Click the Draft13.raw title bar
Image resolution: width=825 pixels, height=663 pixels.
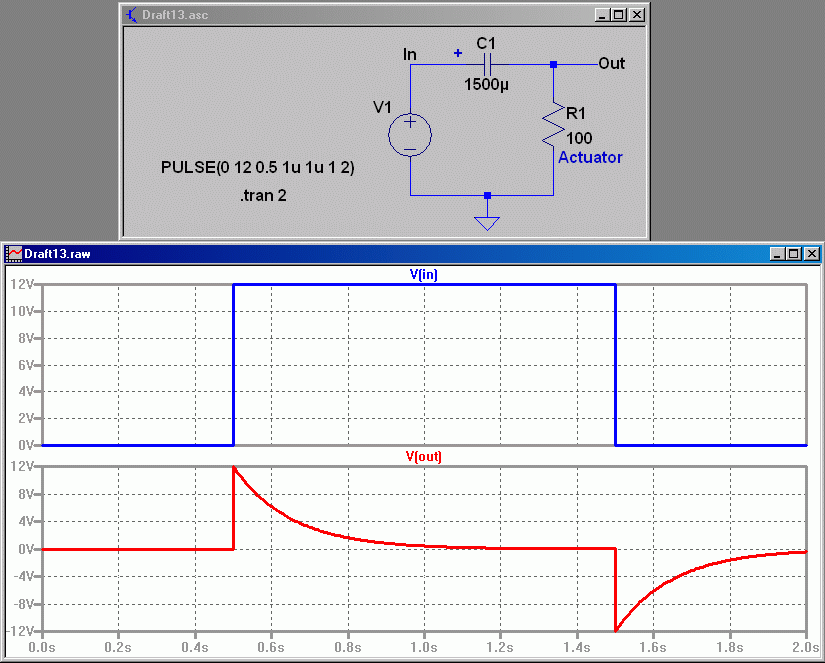click(x=412, y=254)
